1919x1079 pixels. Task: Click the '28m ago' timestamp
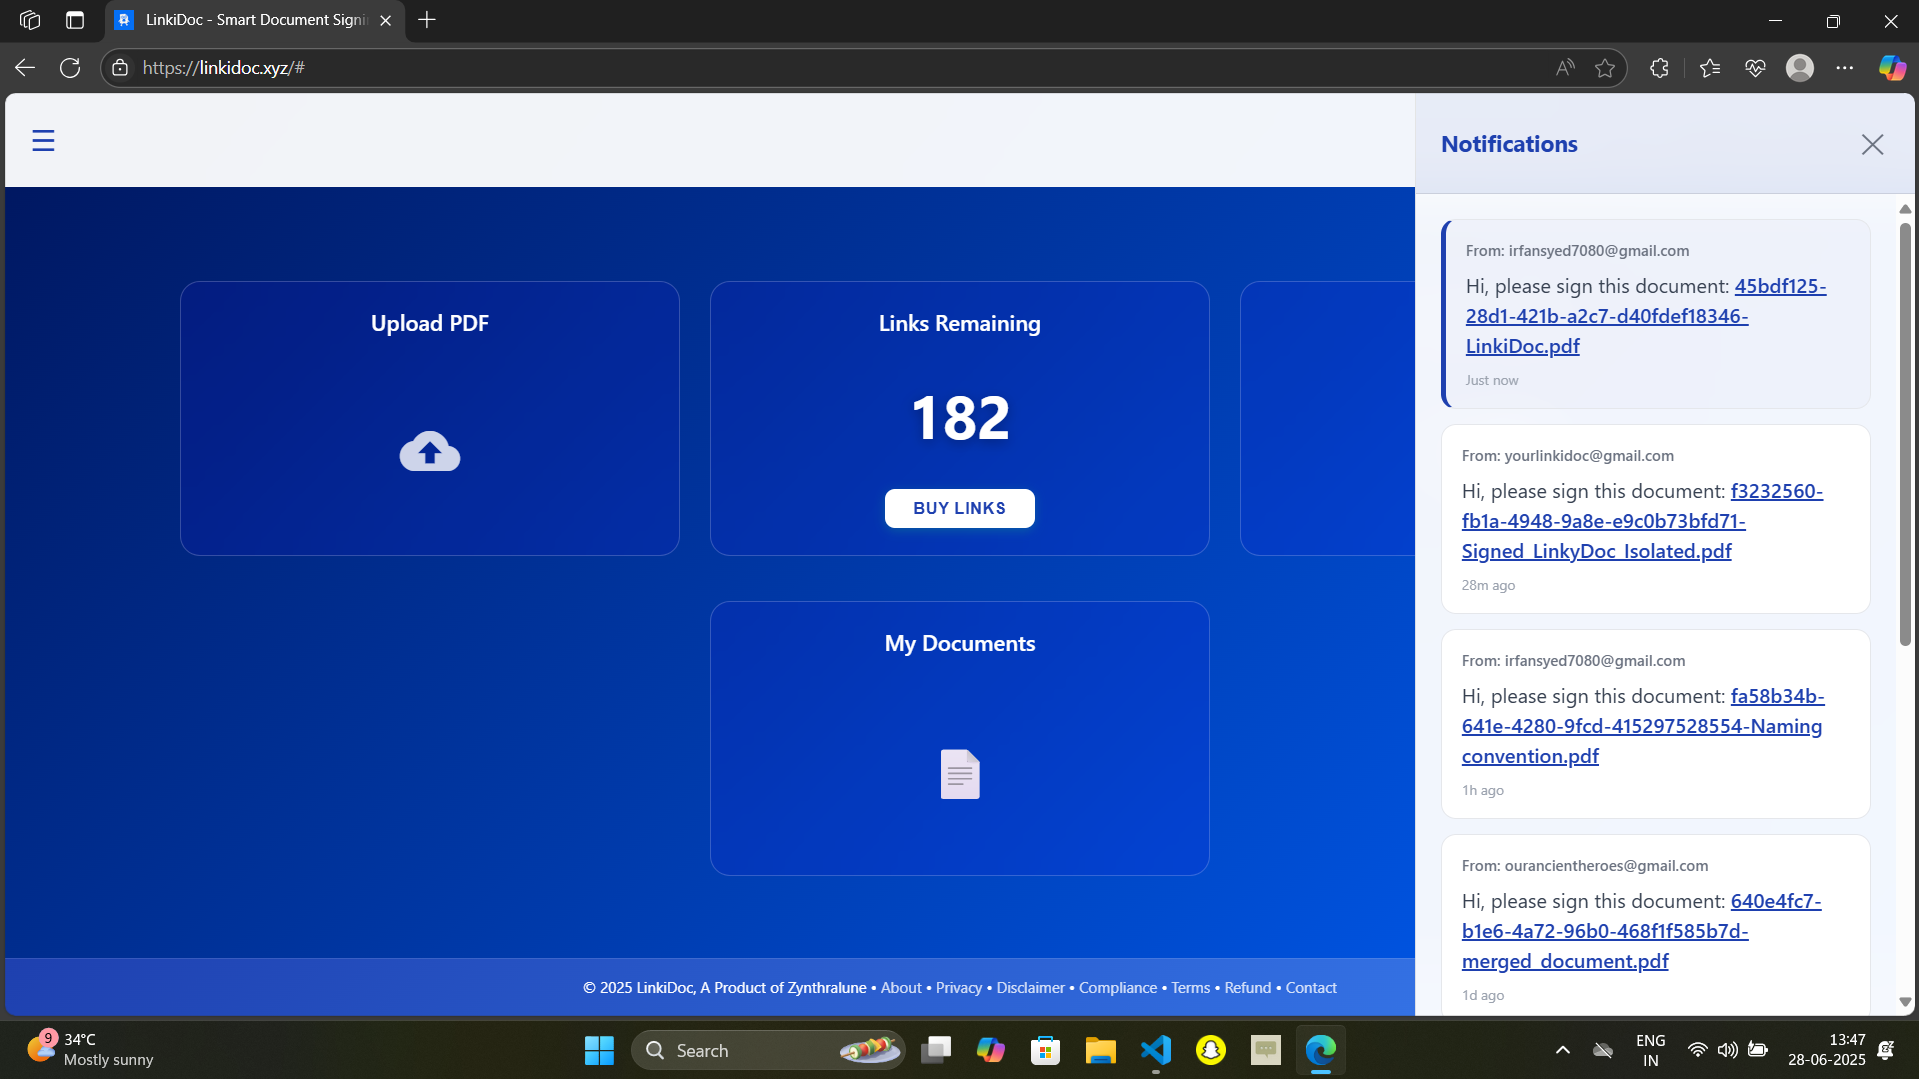pyautogui.click(x=1488, y=585)
